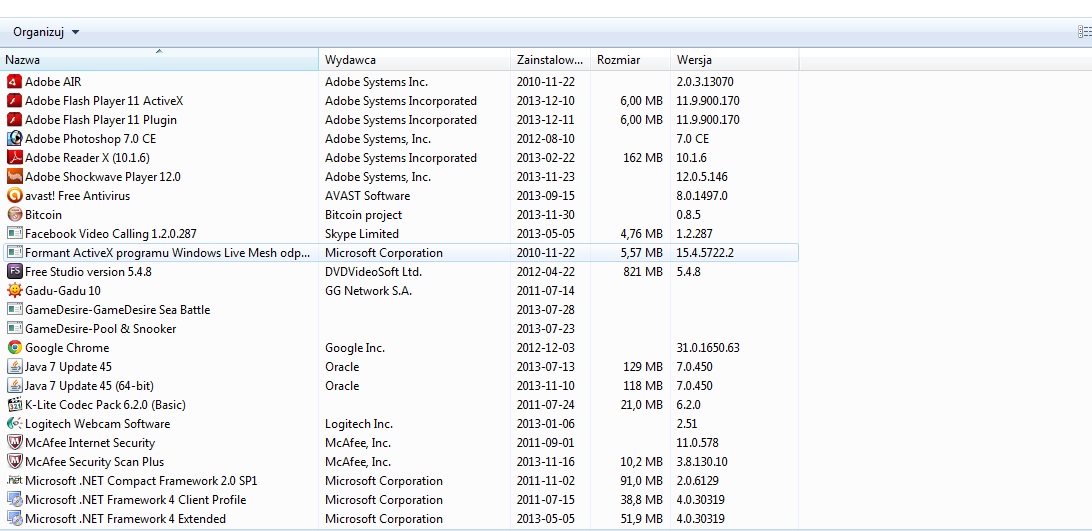Click the Adobe Flash Player 11 ActiveX icon
The image size is (1092, 531).
pos(15,100)
